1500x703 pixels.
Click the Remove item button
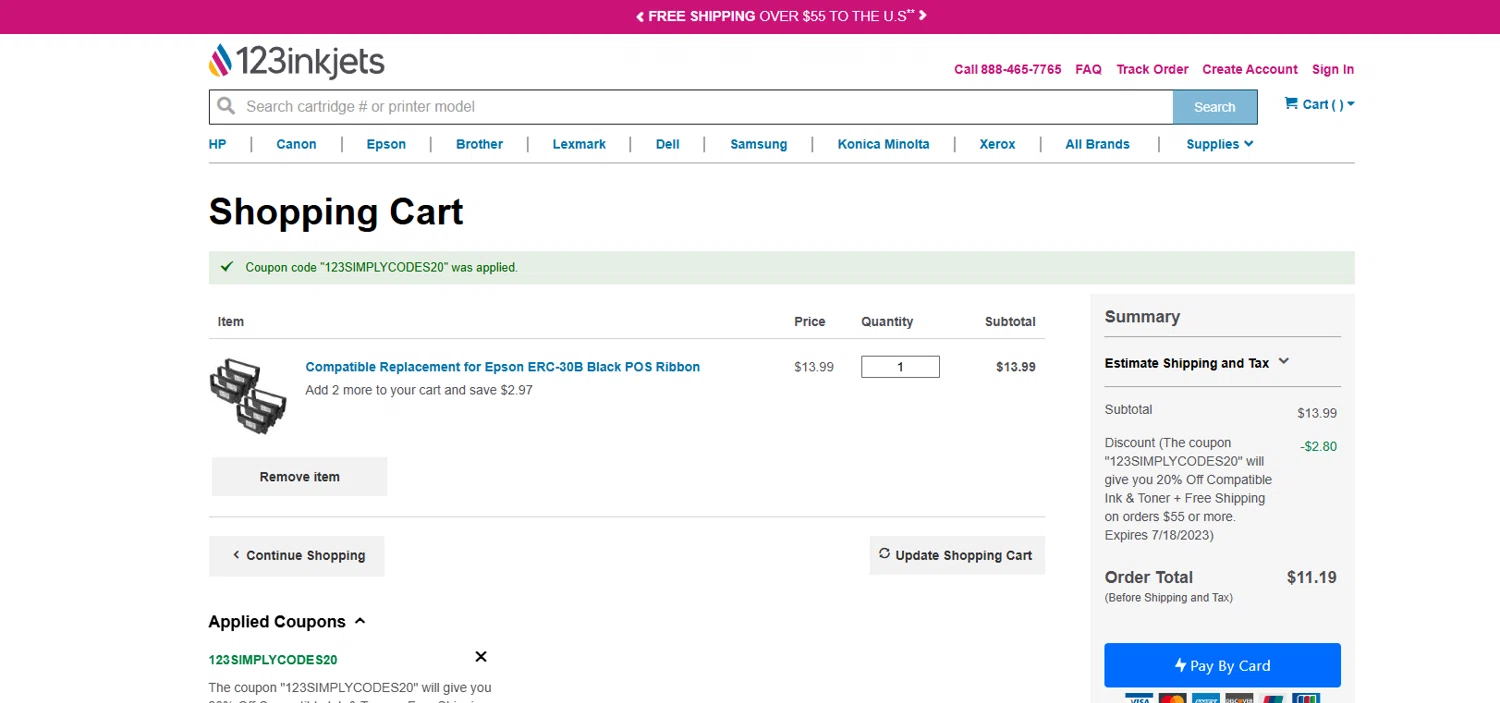pos(299,477)
